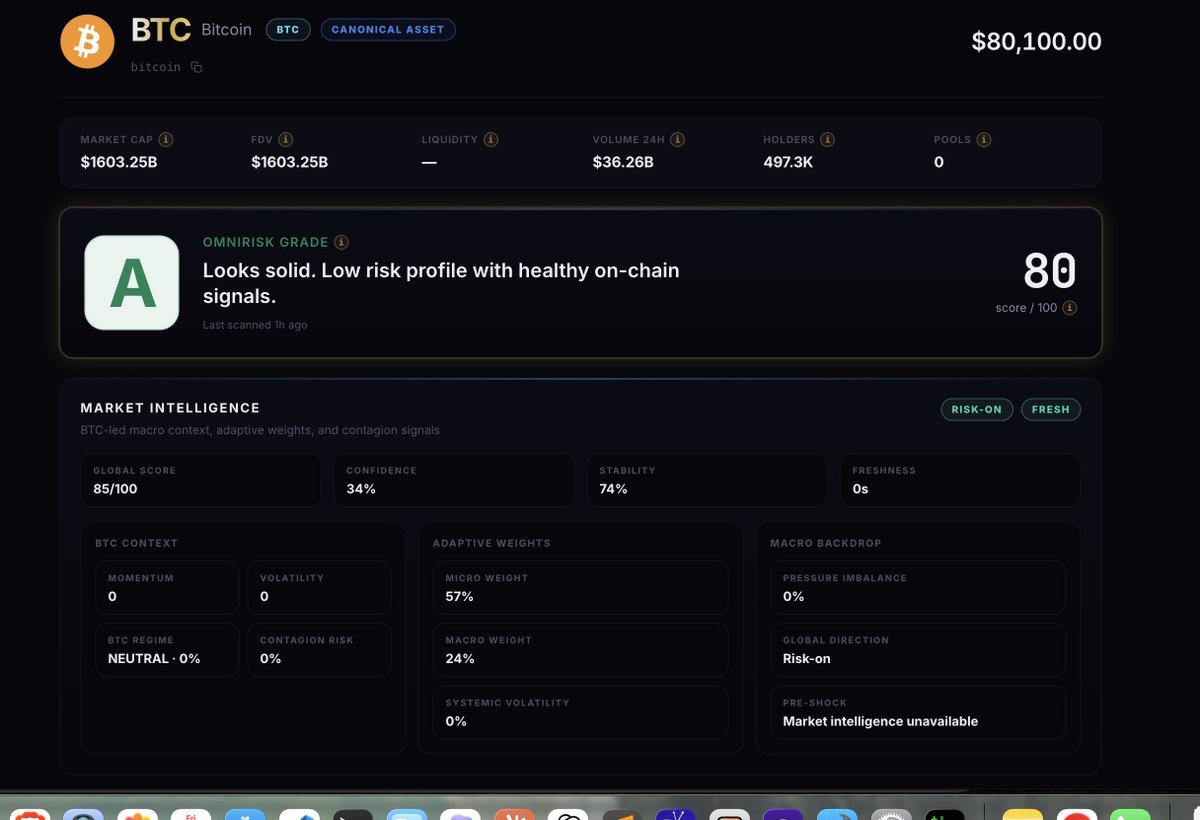Click the 'Looks solid. Low risk profile' summary
The image size is (1200, 820).
point(441,283)
